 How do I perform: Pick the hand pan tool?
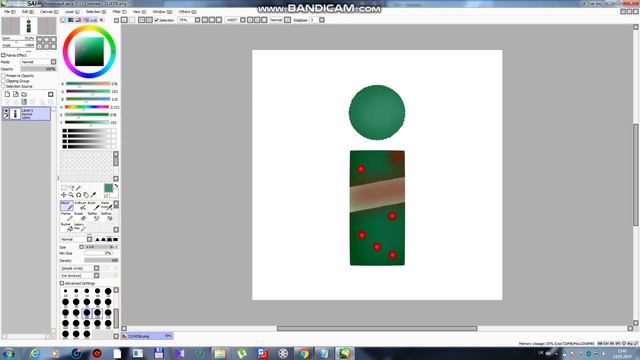click(86, 195)
